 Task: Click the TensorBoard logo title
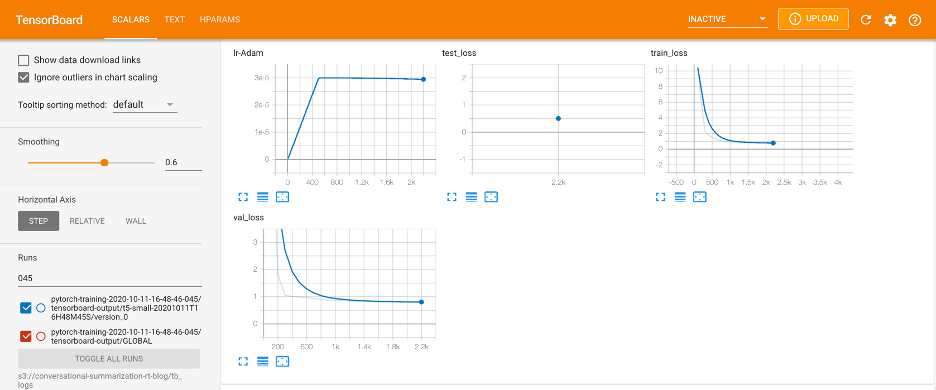point(49,20)
